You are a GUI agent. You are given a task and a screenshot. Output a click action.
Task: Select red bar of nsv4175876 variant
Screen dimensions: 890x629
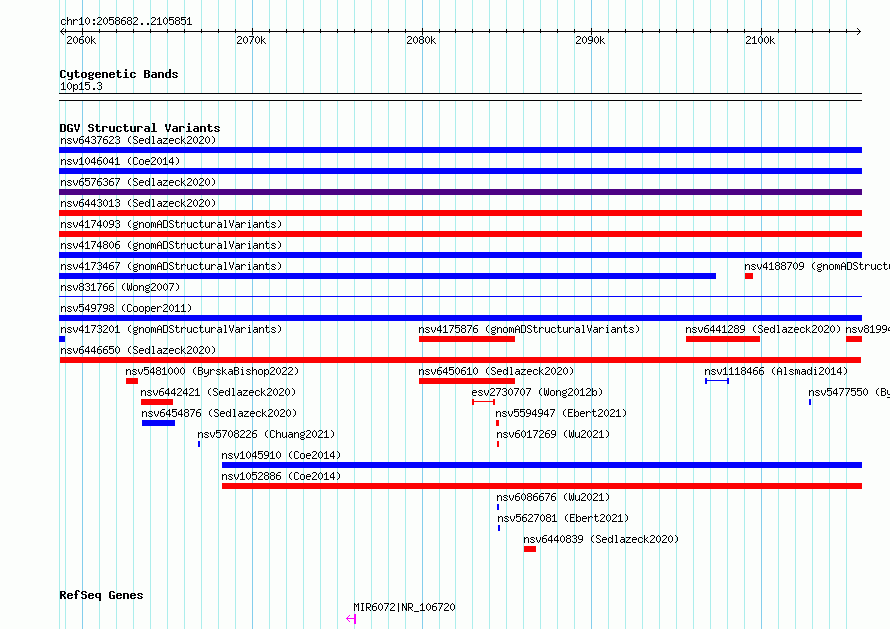click(x=467, y=339)
